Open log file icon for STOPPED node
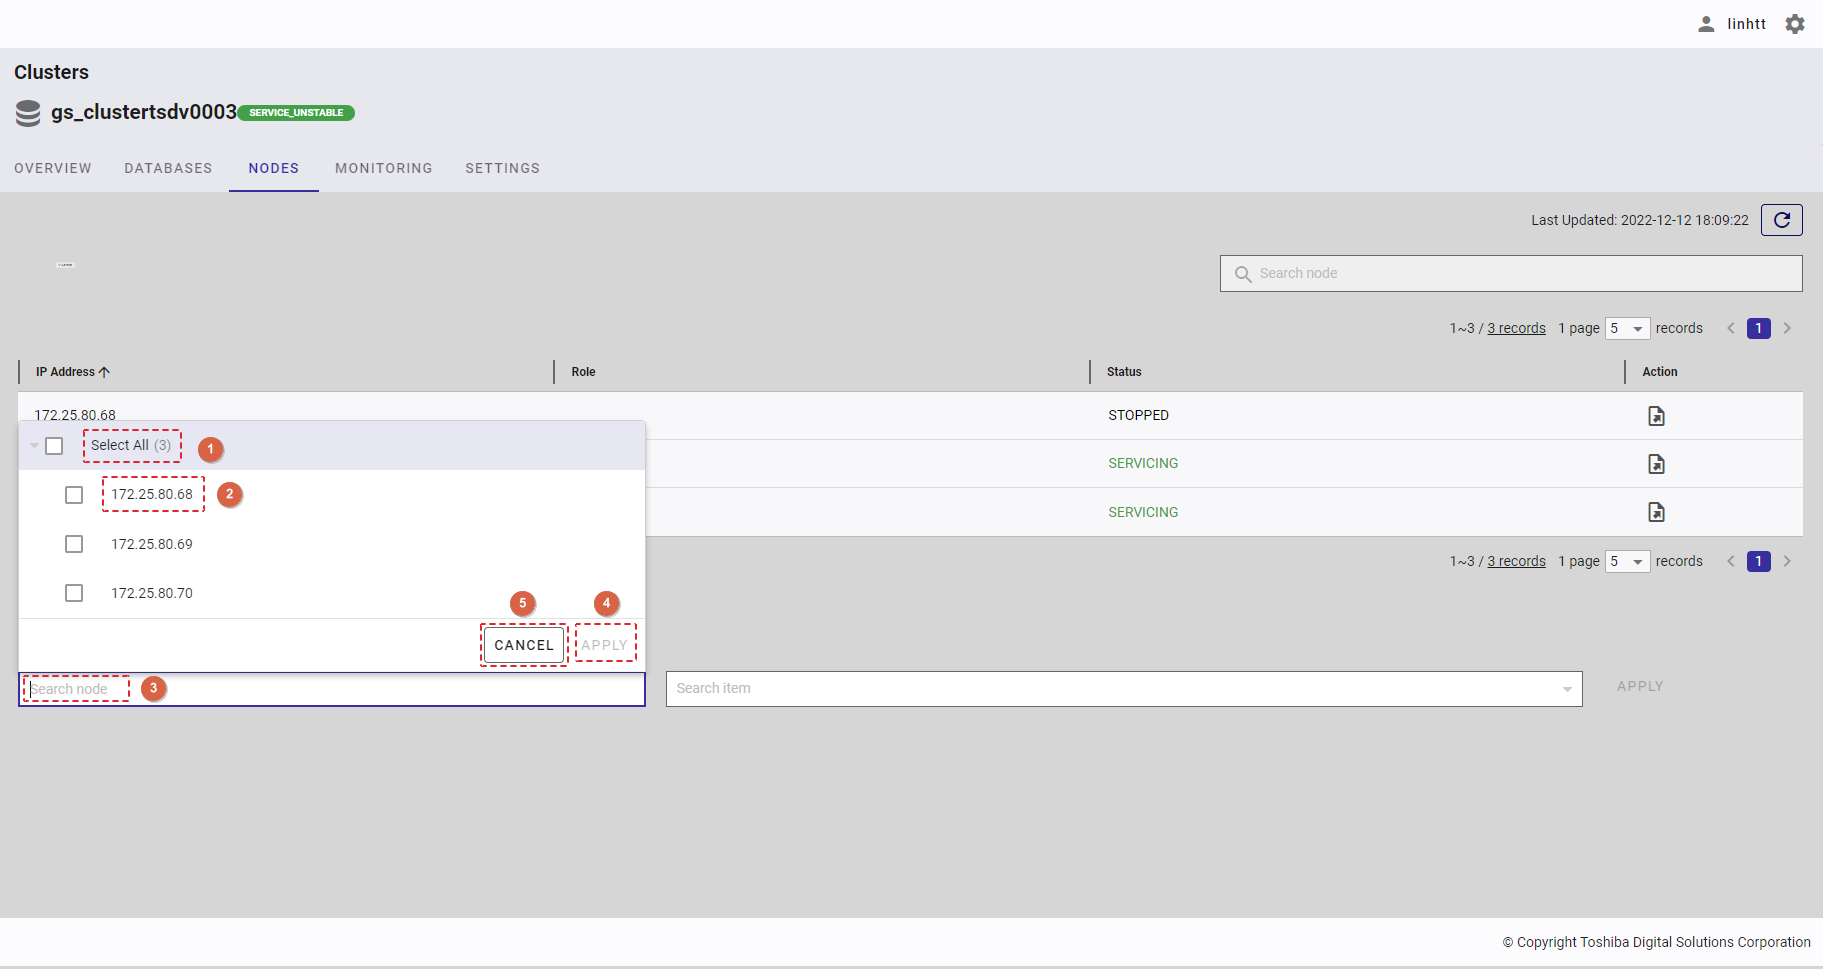The width and height of the screenshot is (1823, 969). [x=1656, y=416]
